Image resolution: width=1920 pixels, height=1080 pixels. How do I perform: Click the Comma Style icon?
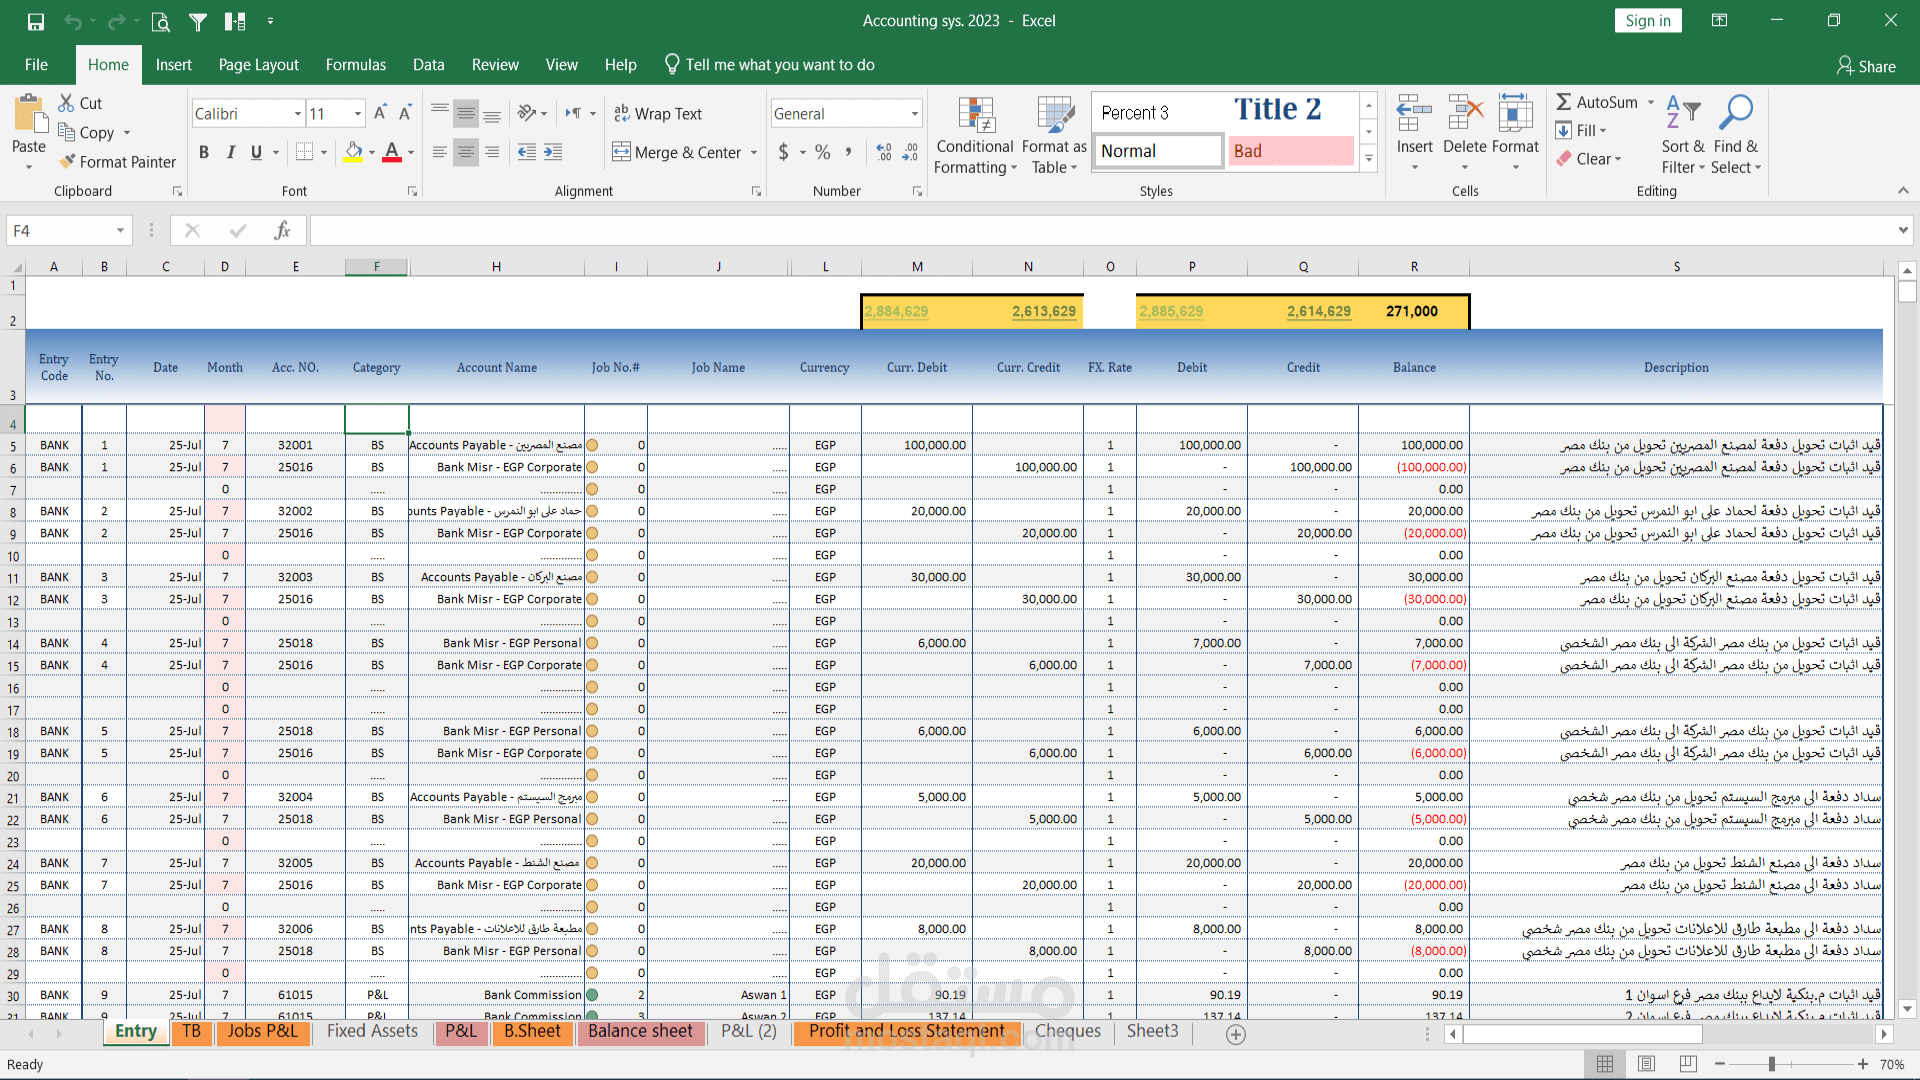848,152
